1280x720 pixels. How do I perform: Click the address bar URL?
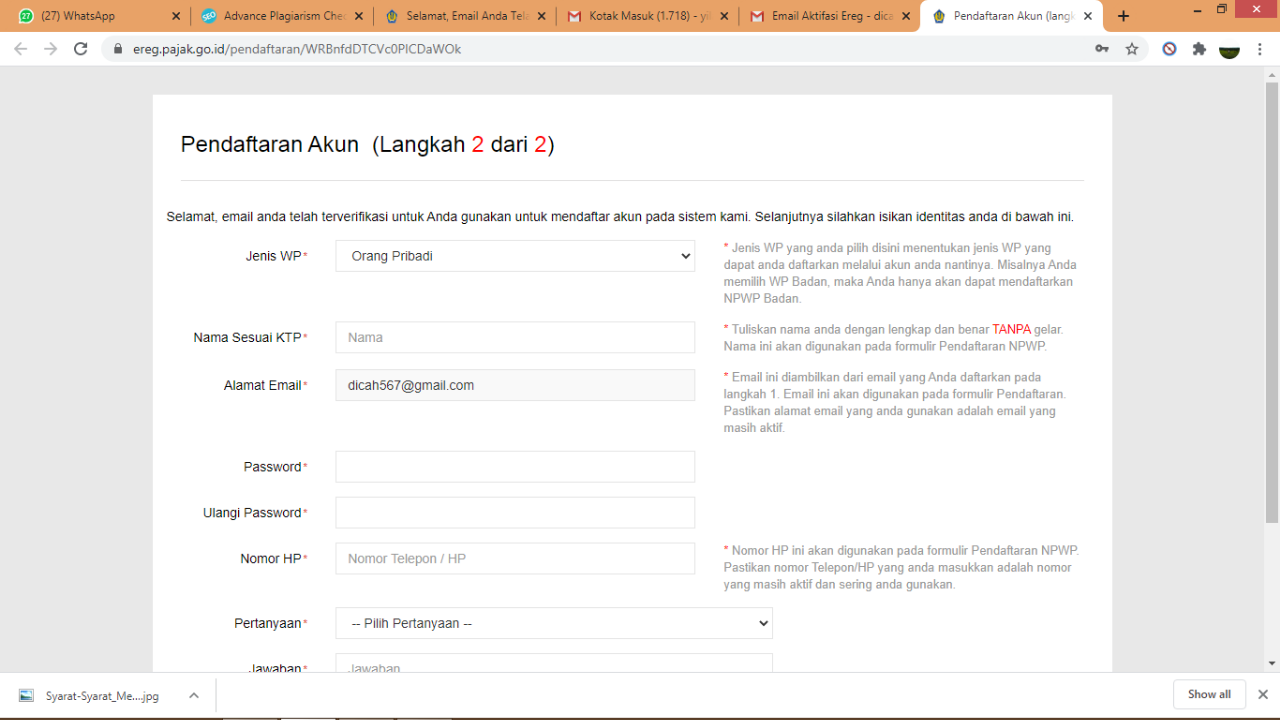coord(297,48)
